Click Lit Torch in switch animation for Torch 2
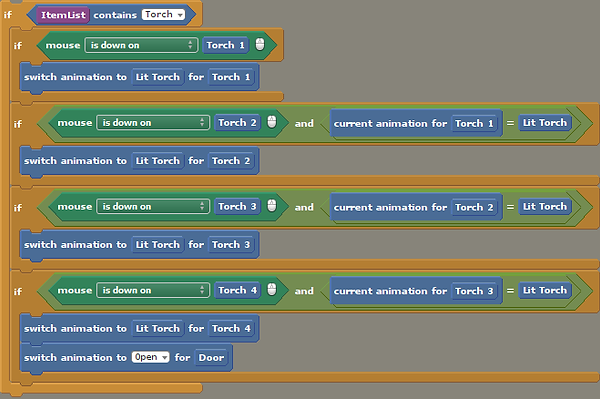 coord(158,161)
